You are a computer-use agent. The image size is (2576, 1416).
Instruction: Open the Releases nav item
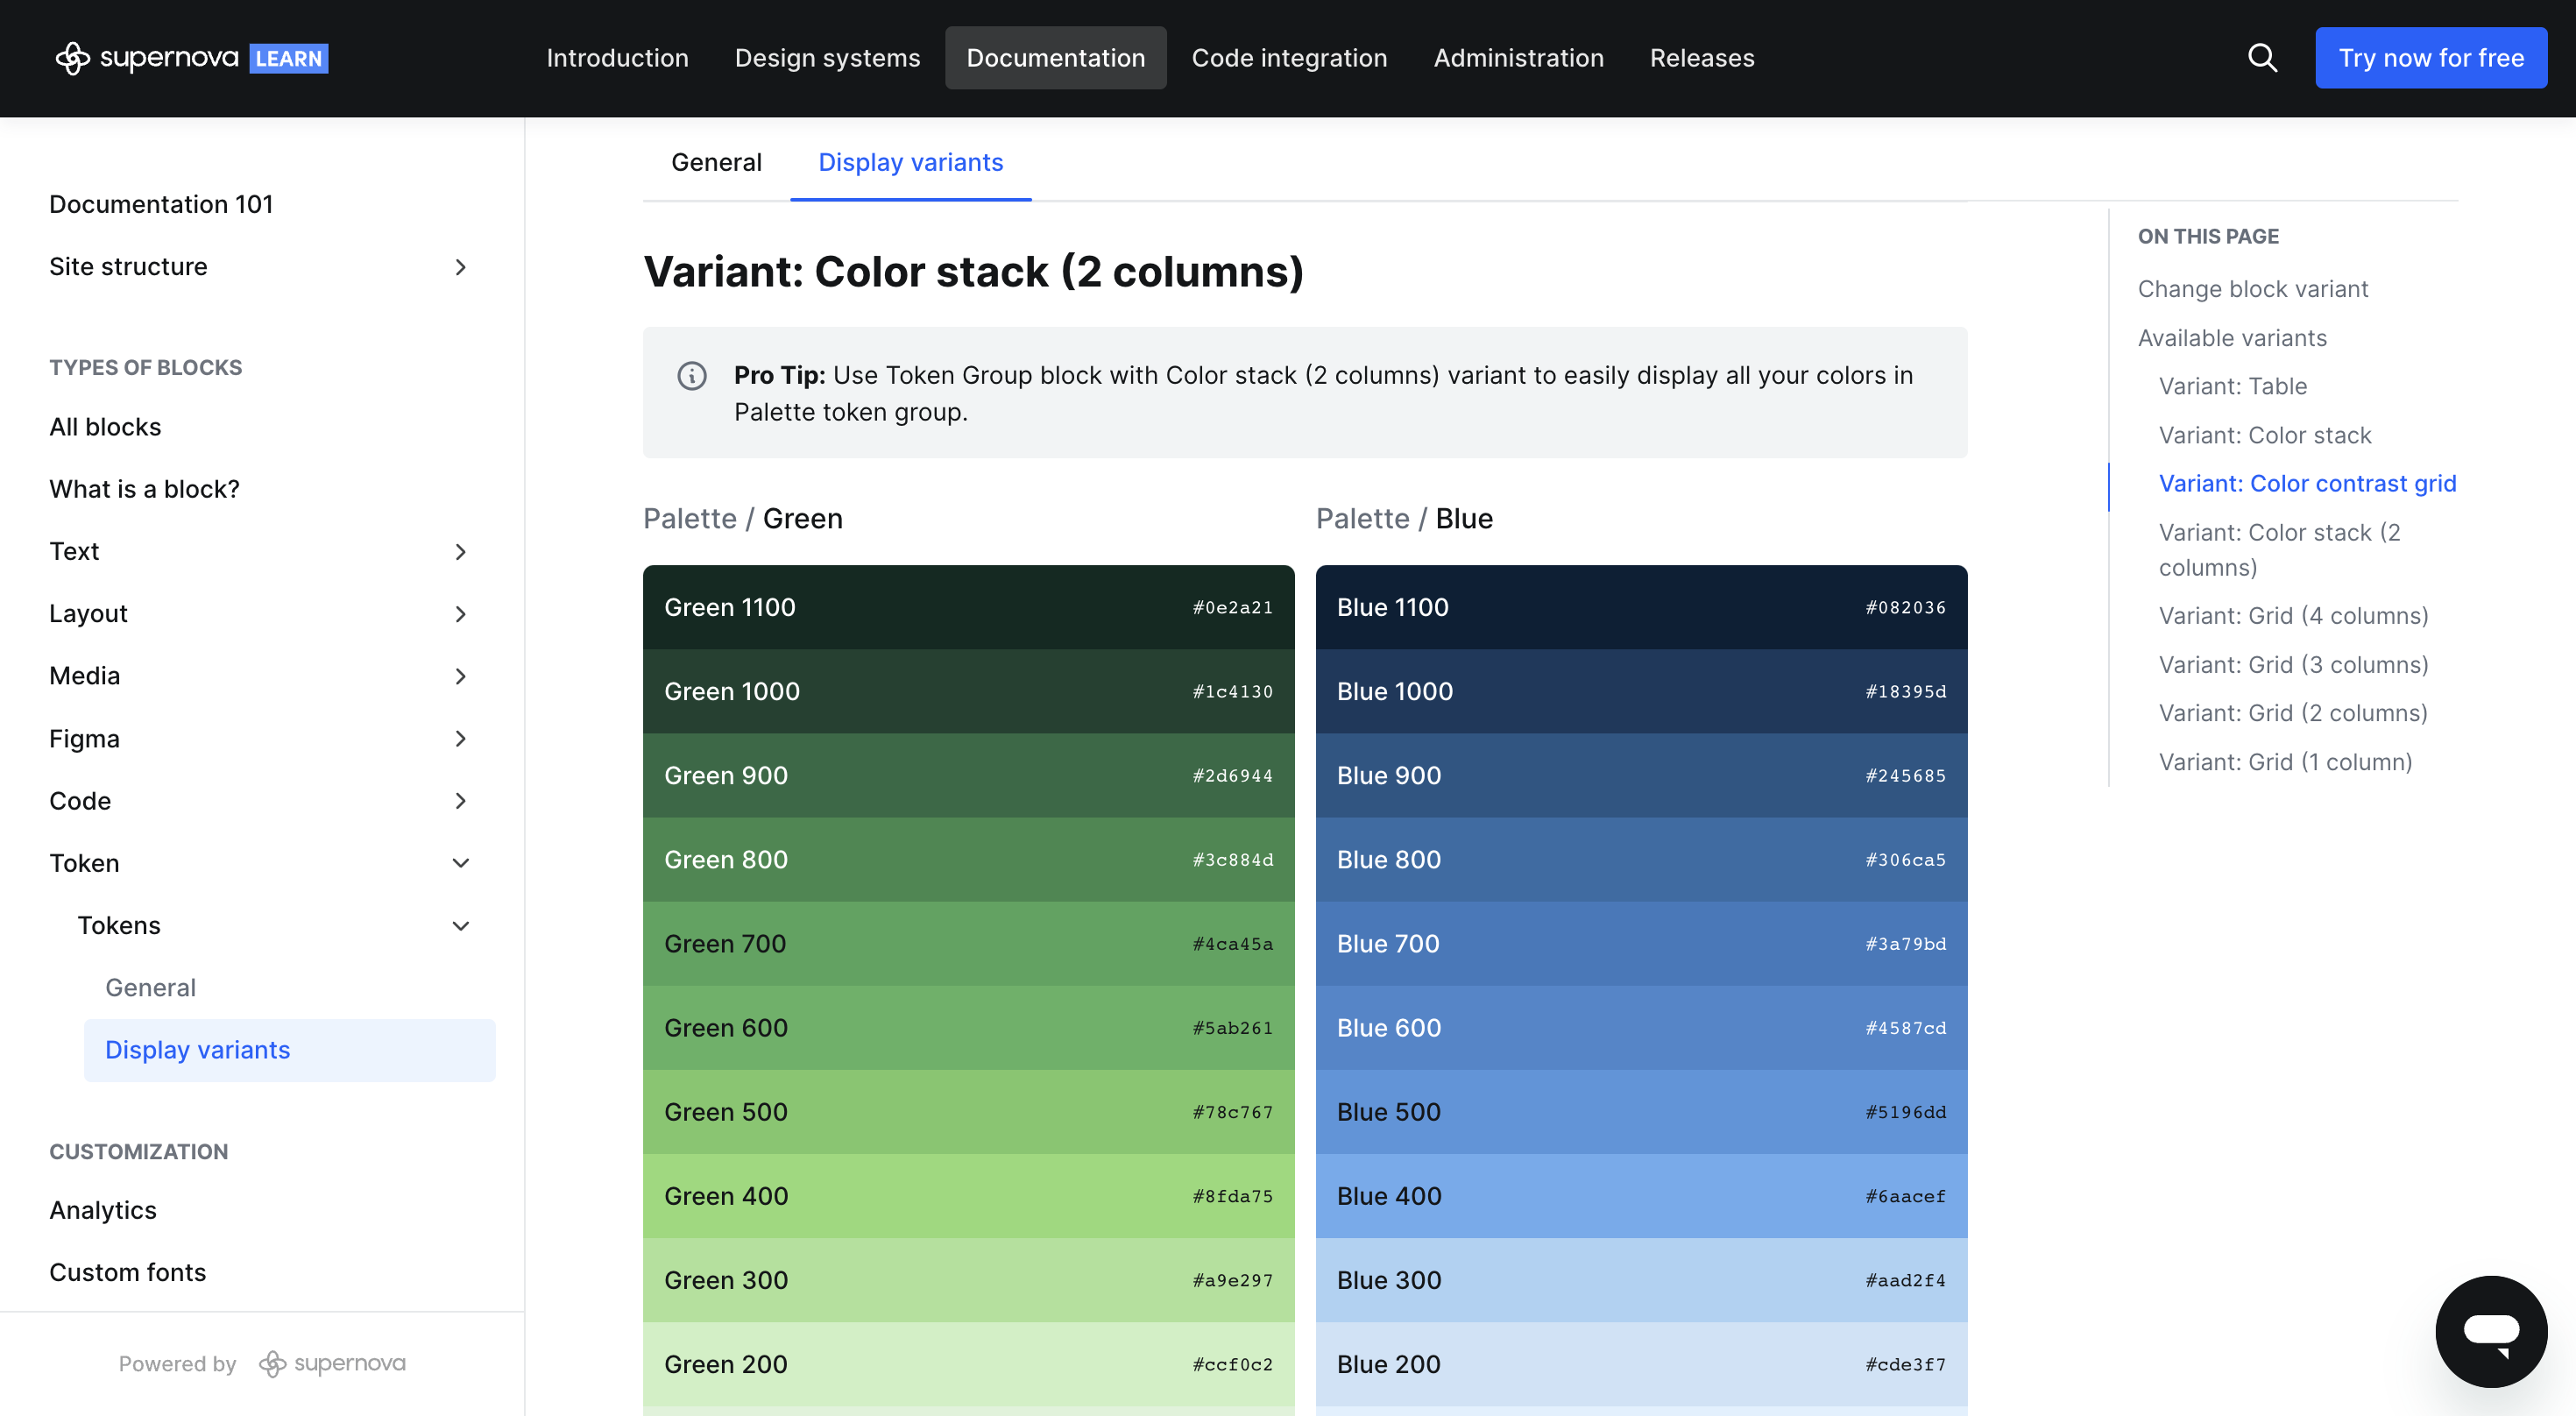click(1701, 58)
